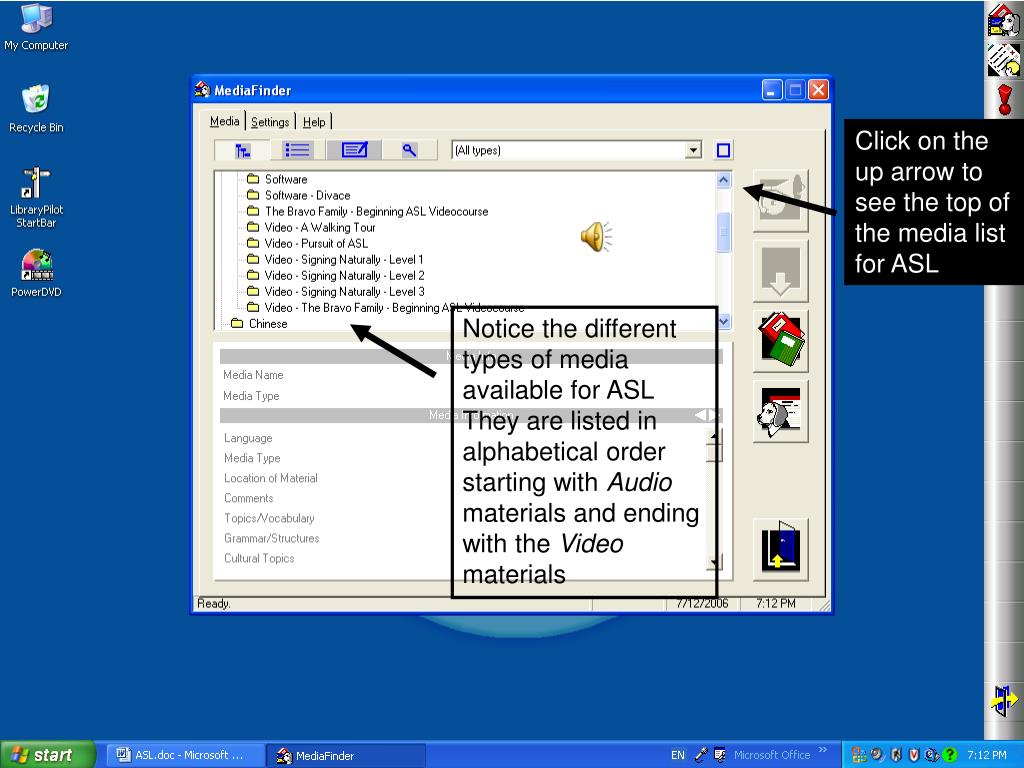Click the red exclamation mark side bar icon
The height and width of the screenshot is (768, 1024).
tap(1004, 100)
